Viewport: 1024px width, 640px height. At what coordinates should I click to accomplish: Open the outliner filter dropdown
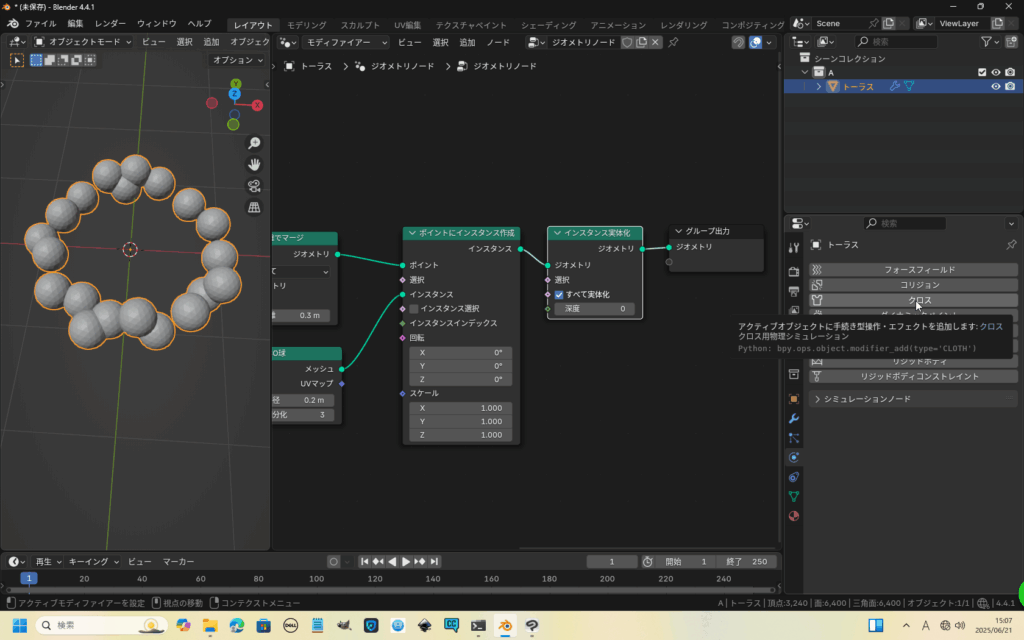(989, 42)
